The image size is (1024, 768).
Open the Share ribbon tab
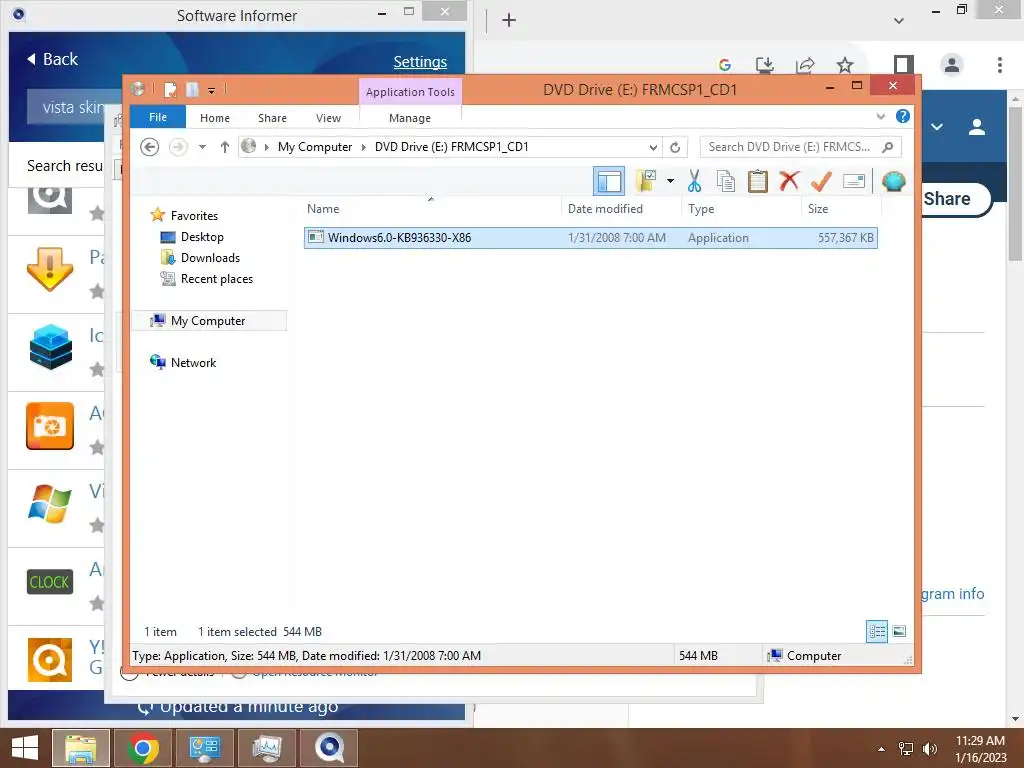(272, 118)
